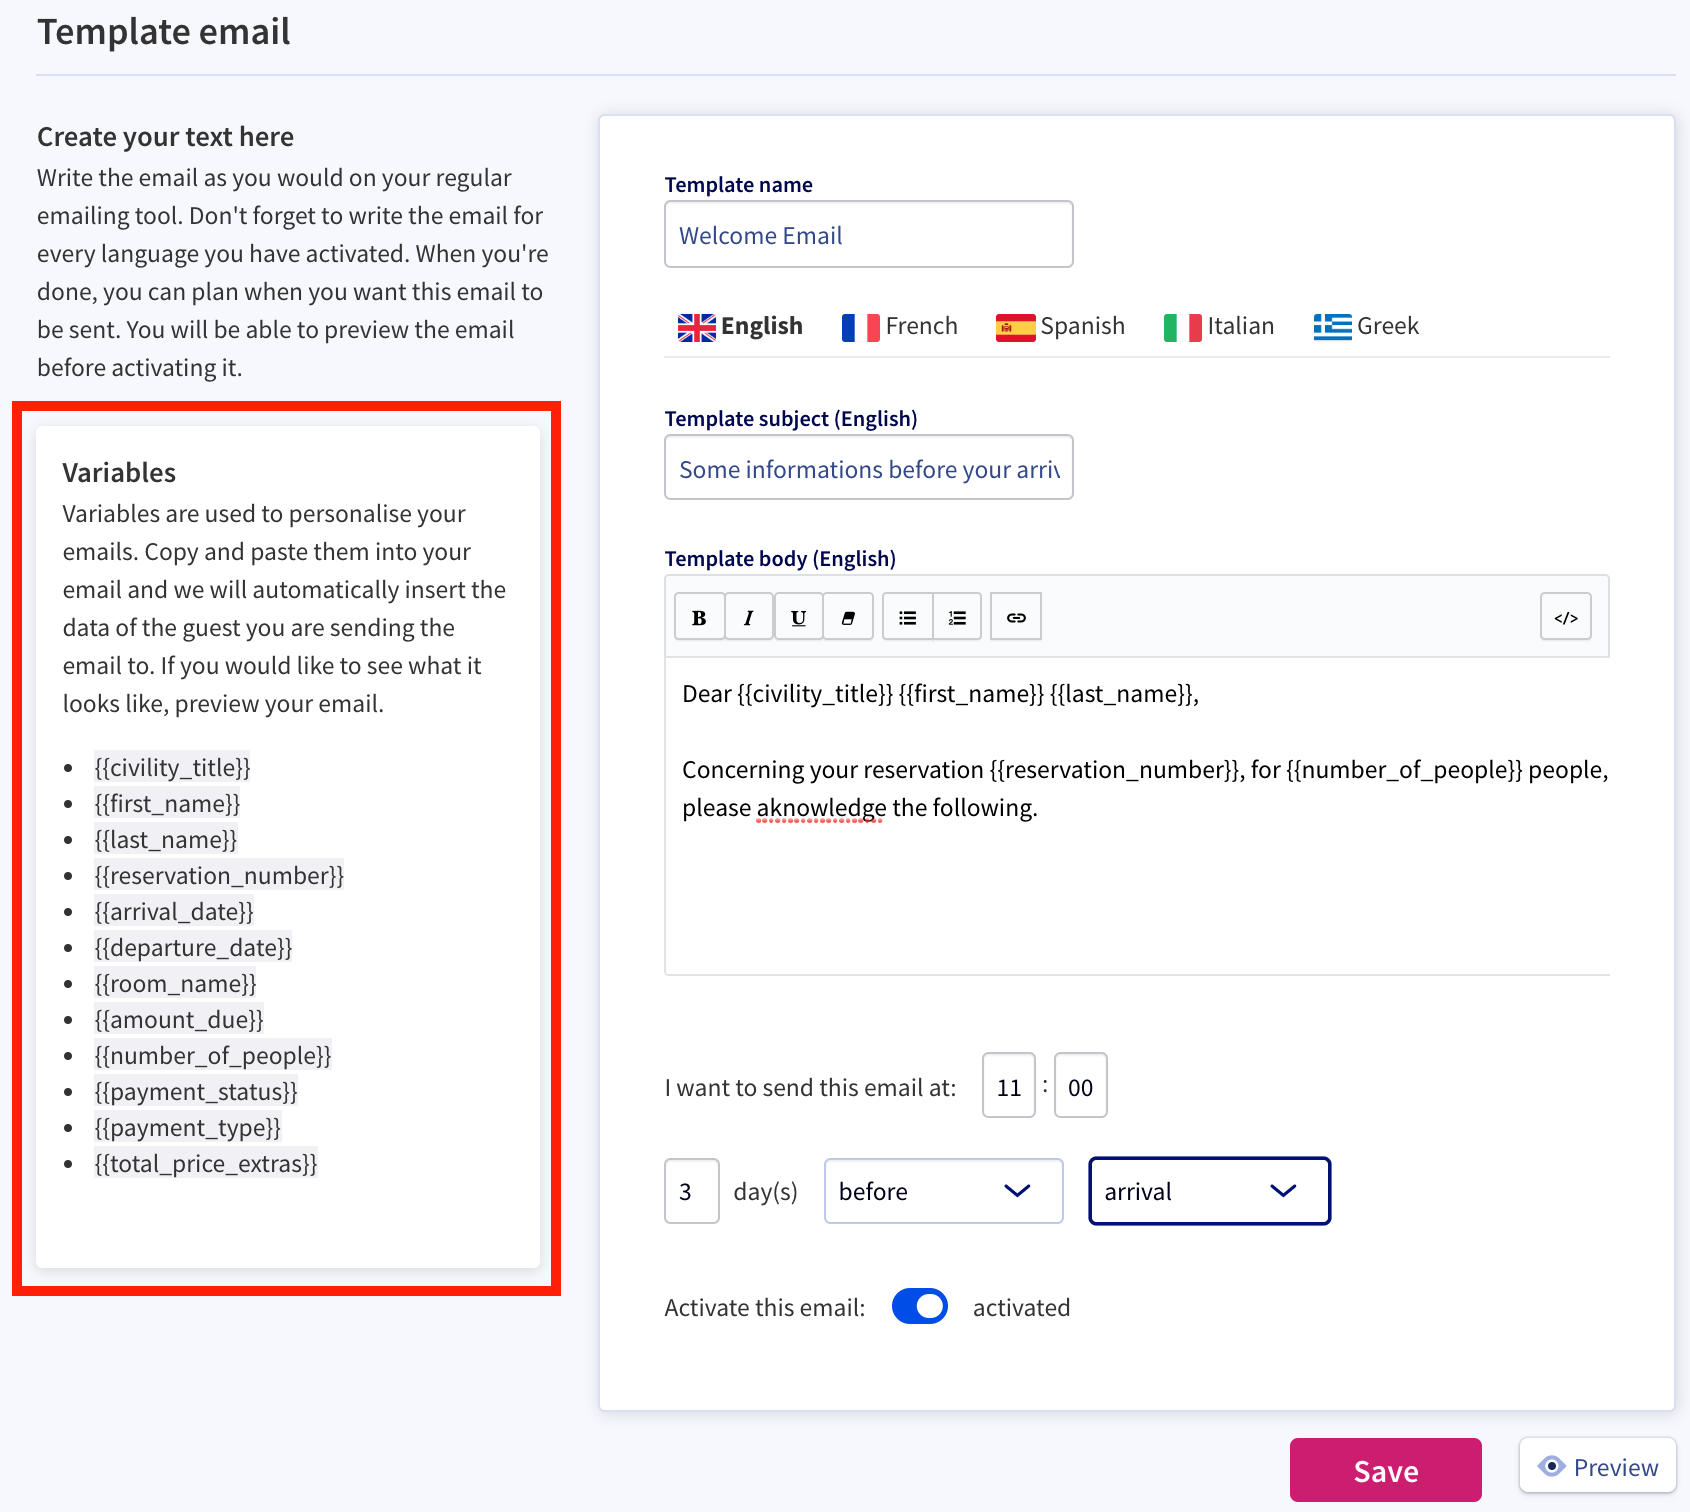Open the before timing dropdown
This screenshot has width=1690, height=1512.
click(943, 1191)
